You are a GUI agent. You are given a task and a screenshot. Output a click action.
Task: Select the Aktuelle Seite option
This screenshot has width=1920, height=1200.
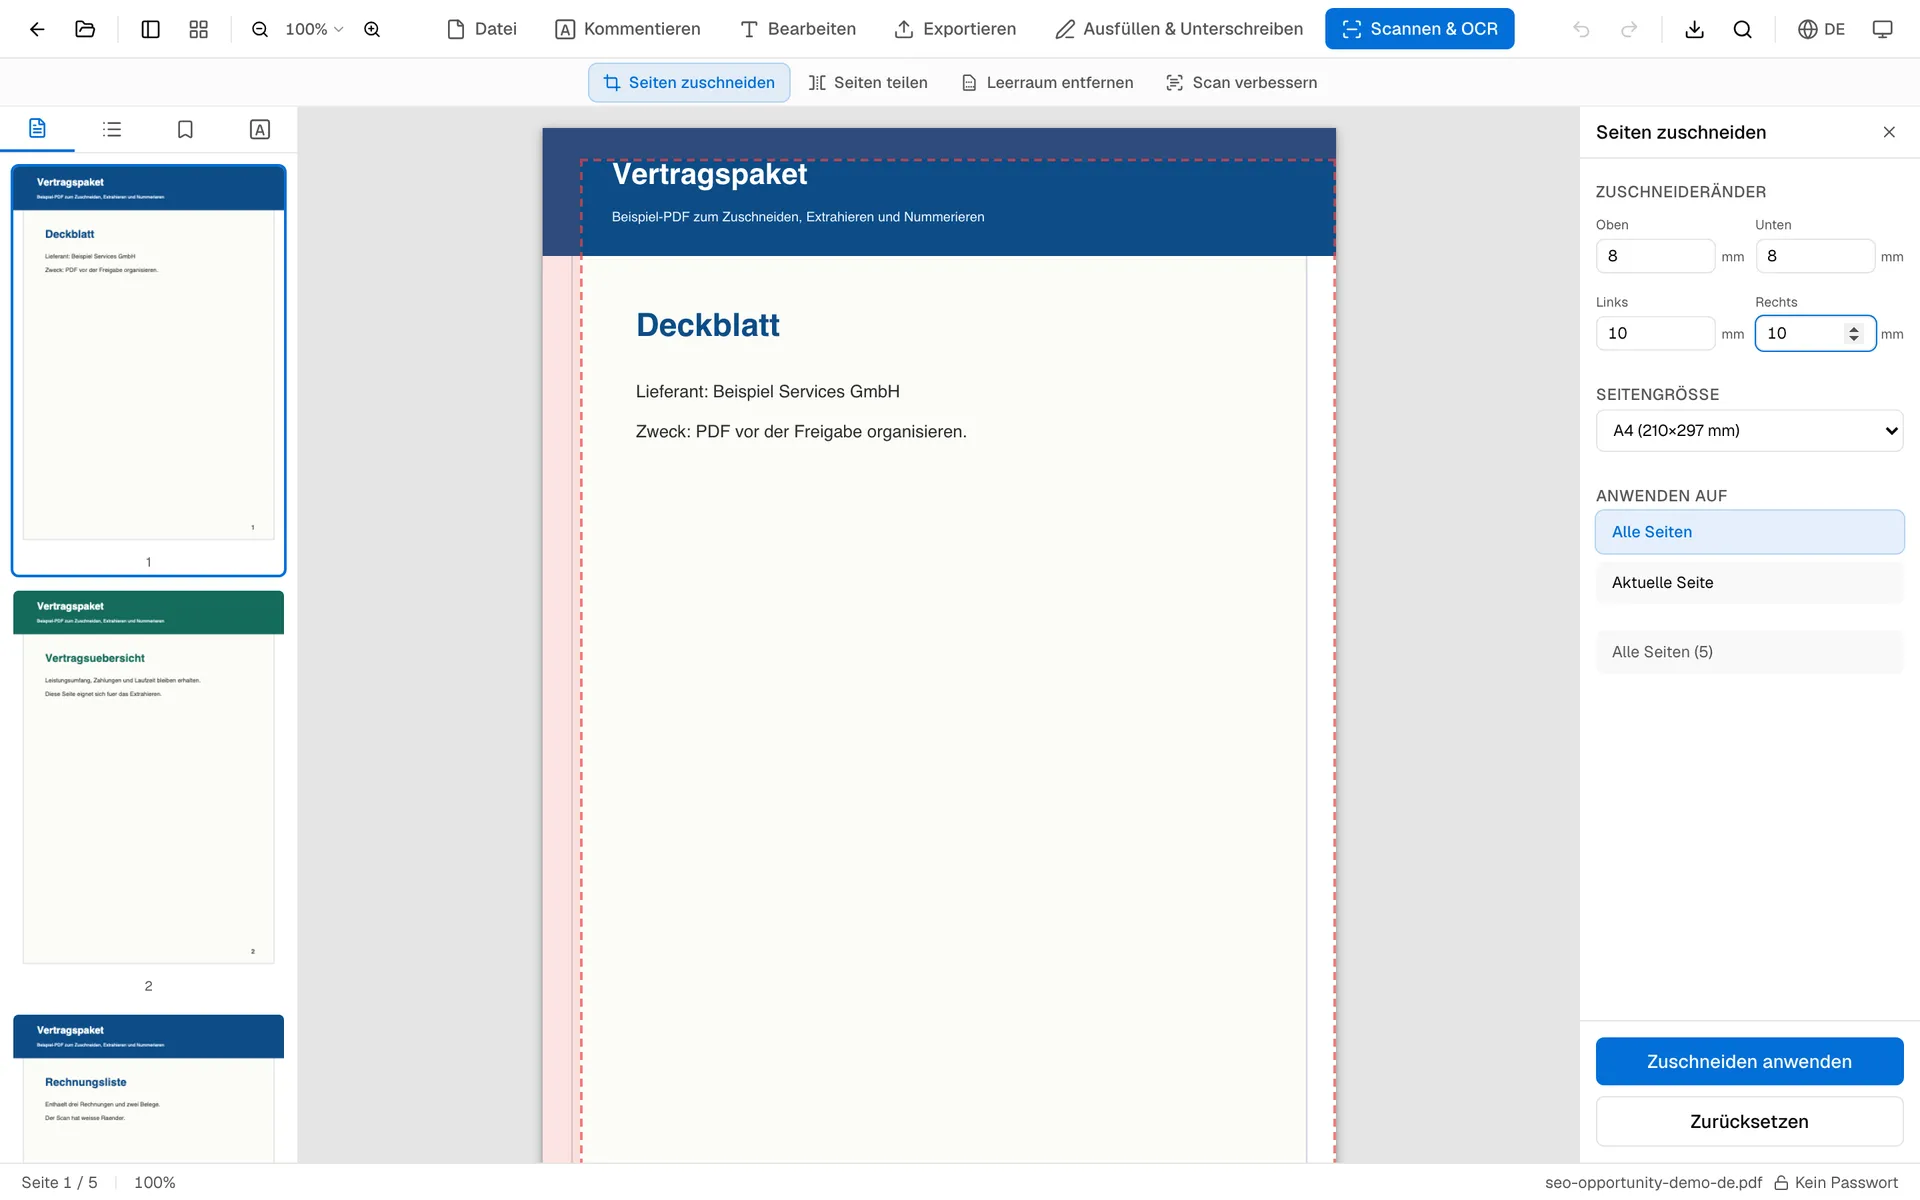(1749, 582)
